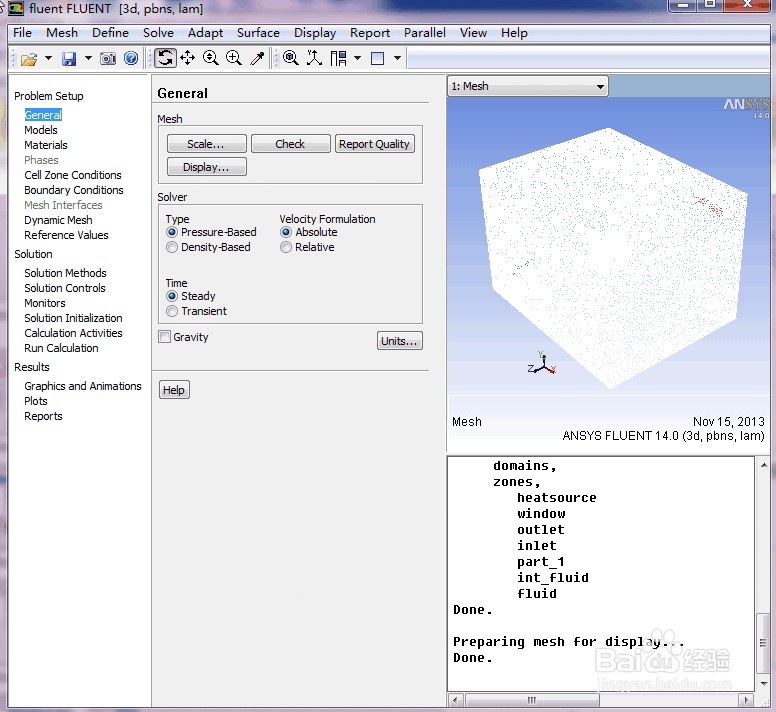
Task: Expand the open file dropdown arrow
Action: [48, 58]
